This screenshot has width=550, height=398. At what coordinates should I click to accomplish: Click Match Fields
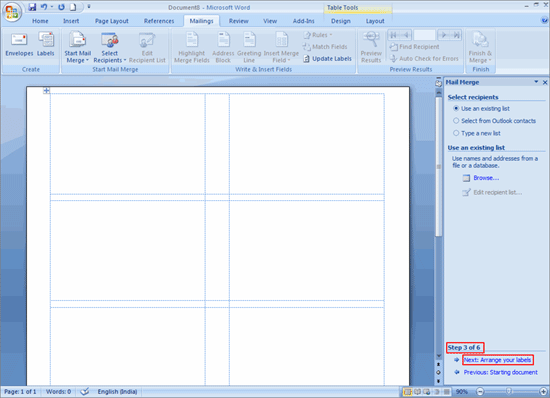tap(325, 47)
